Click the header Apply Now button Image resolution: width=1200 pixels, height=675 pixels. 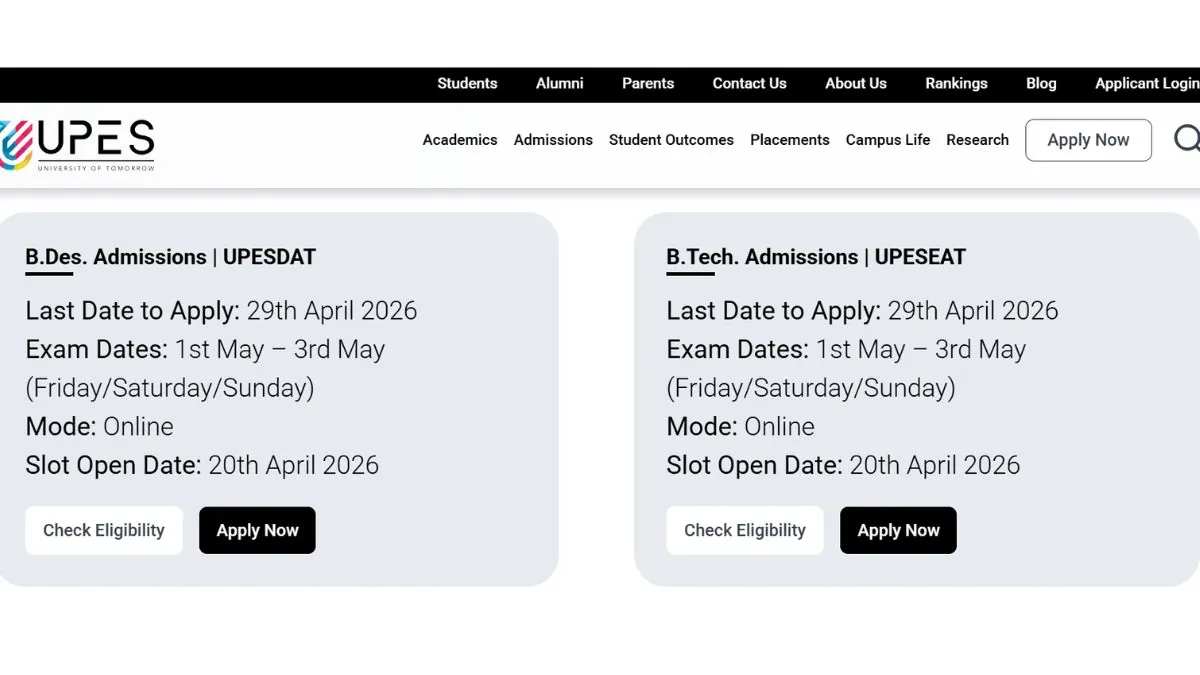coord(1088,140)
